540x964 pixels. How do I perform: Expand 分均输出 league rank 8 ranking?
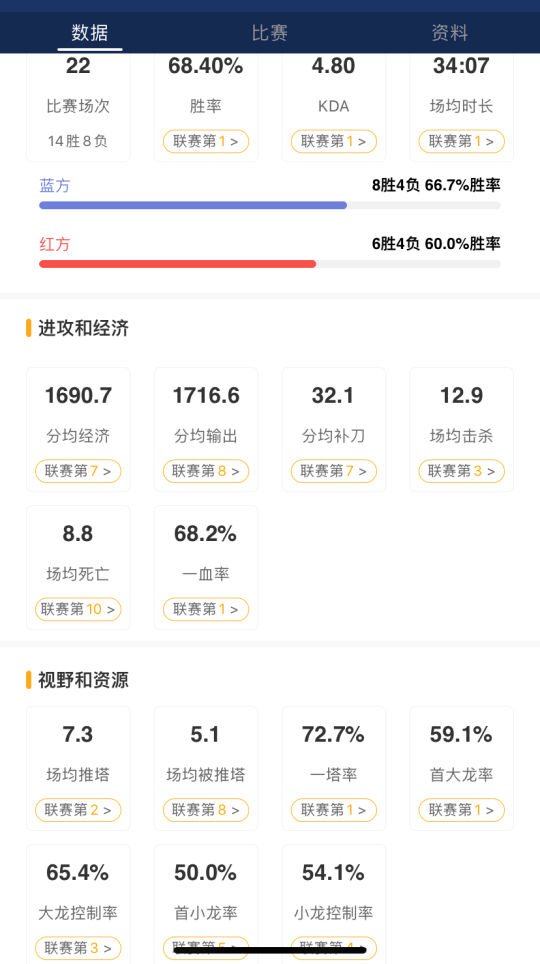click(206, 472)
